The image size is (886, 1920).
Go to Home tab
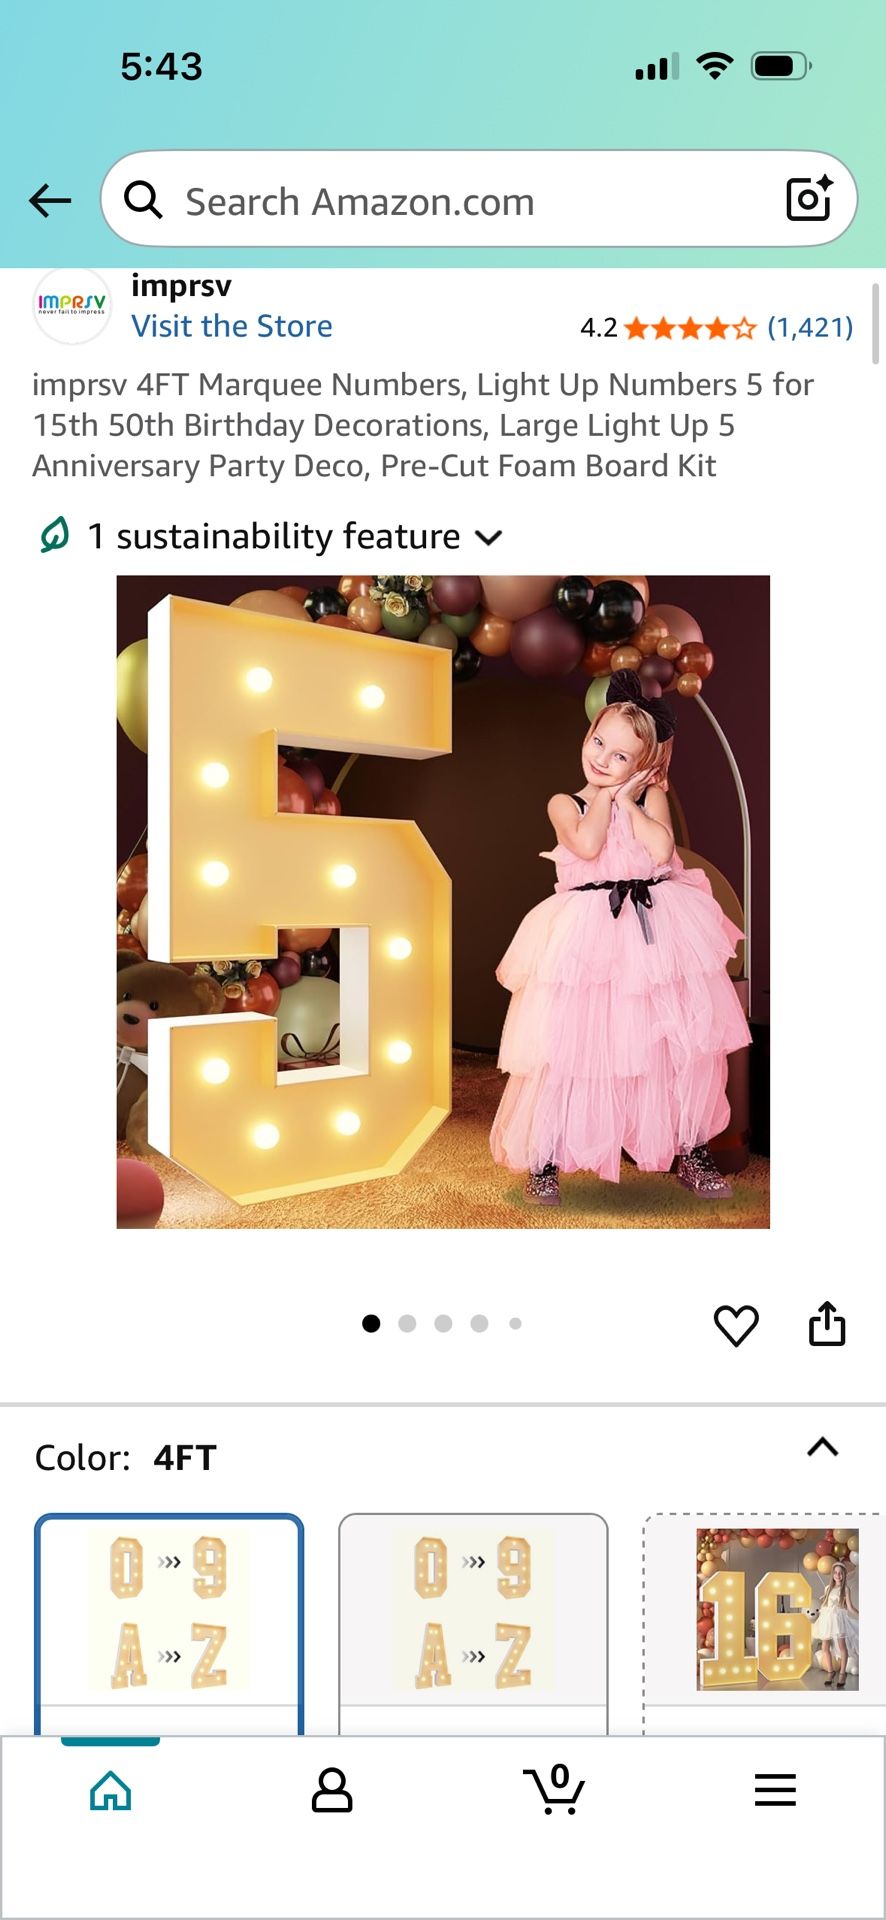[x=110, y=1791]
